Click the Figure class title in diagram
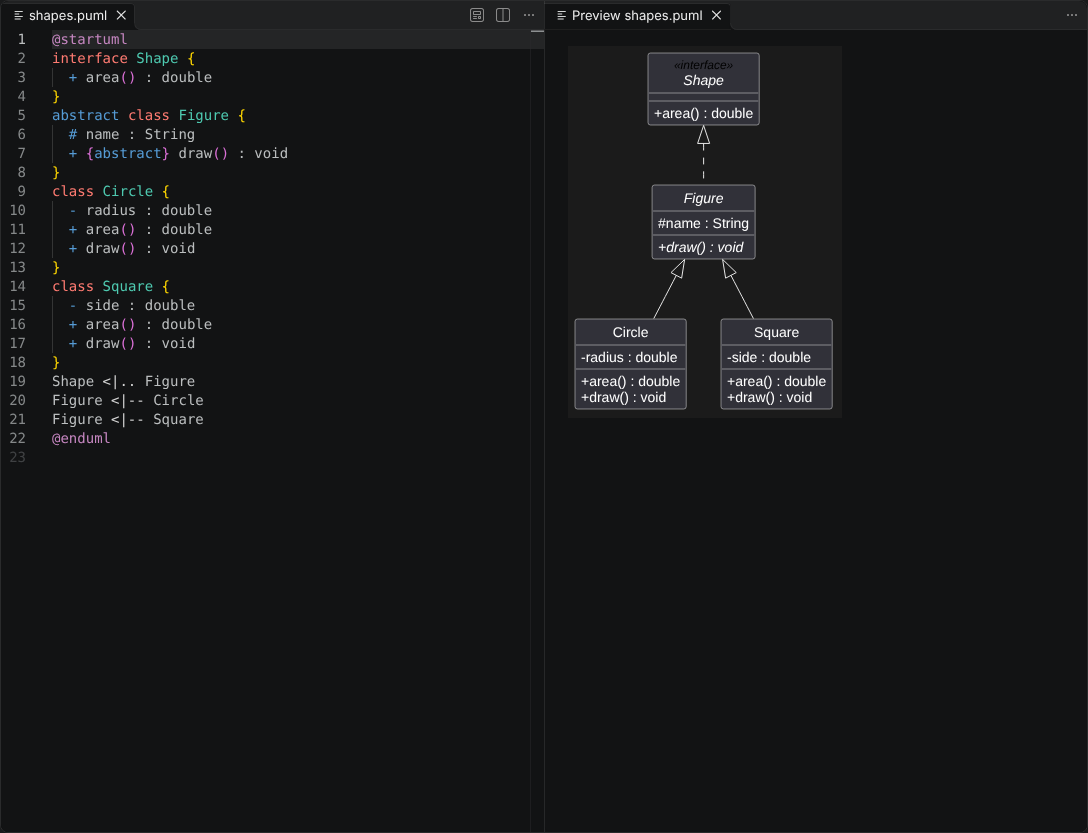Viewport: 1088px width, 833px height. (x=703, y=199)
